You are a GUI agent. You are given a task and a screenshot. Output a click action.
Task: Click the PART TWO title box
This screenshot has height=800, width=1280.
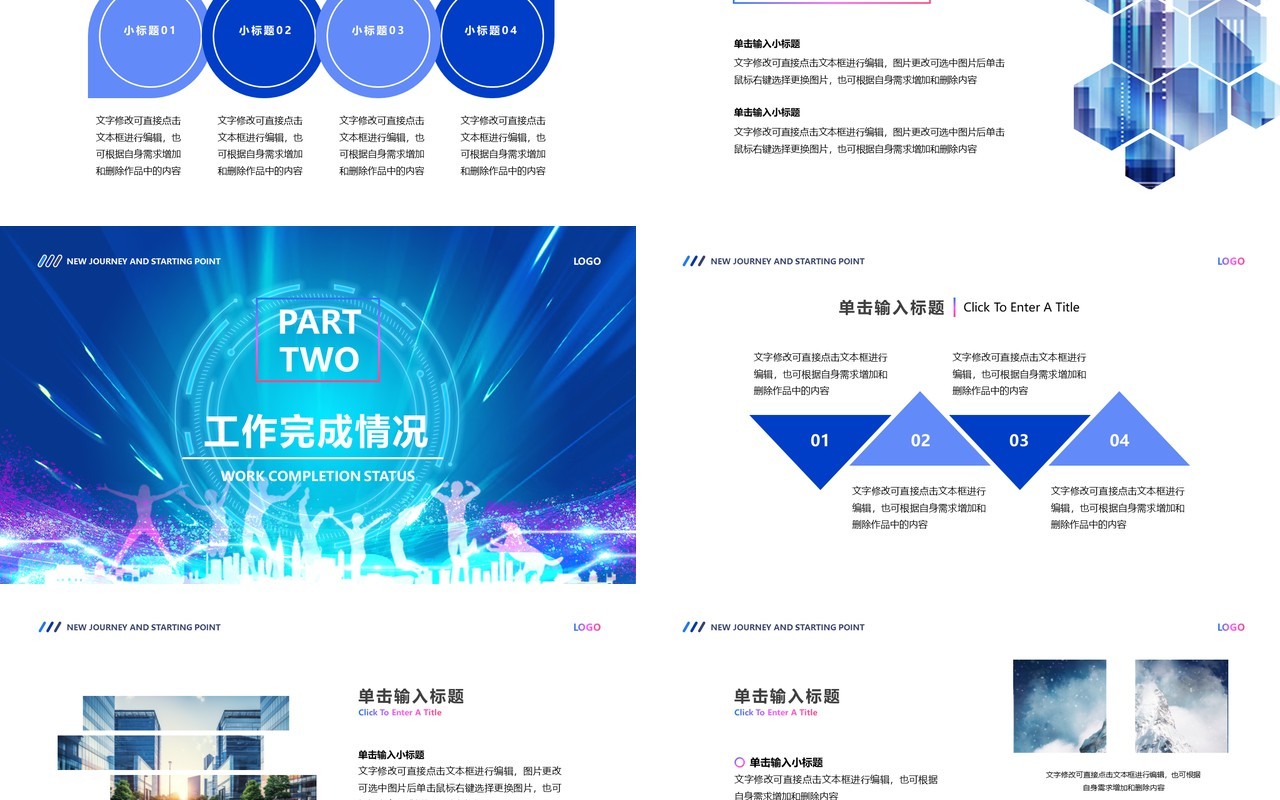pos(318,340)
